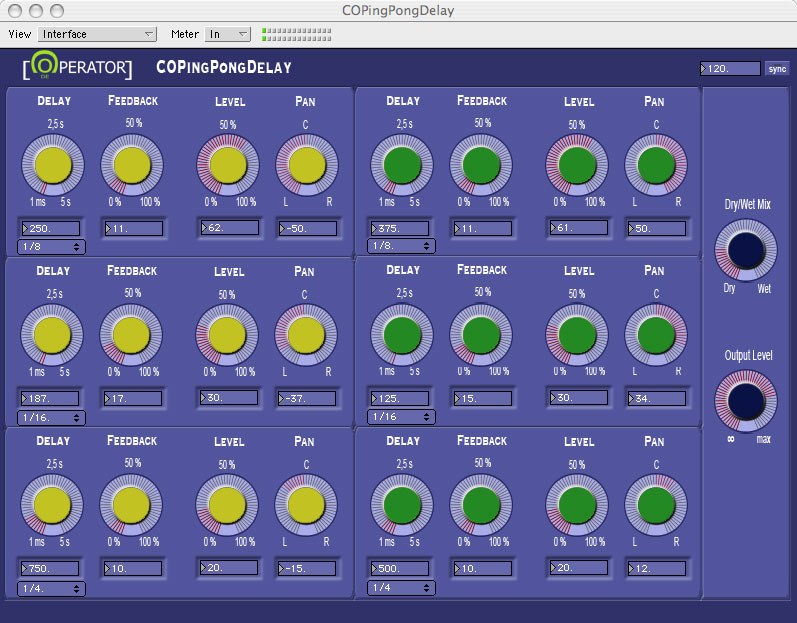Image resolution: width=797 pixels, height=623 pixels.
Task: Click the yellow Delay knob set to 250
Action: pos(53,165)
